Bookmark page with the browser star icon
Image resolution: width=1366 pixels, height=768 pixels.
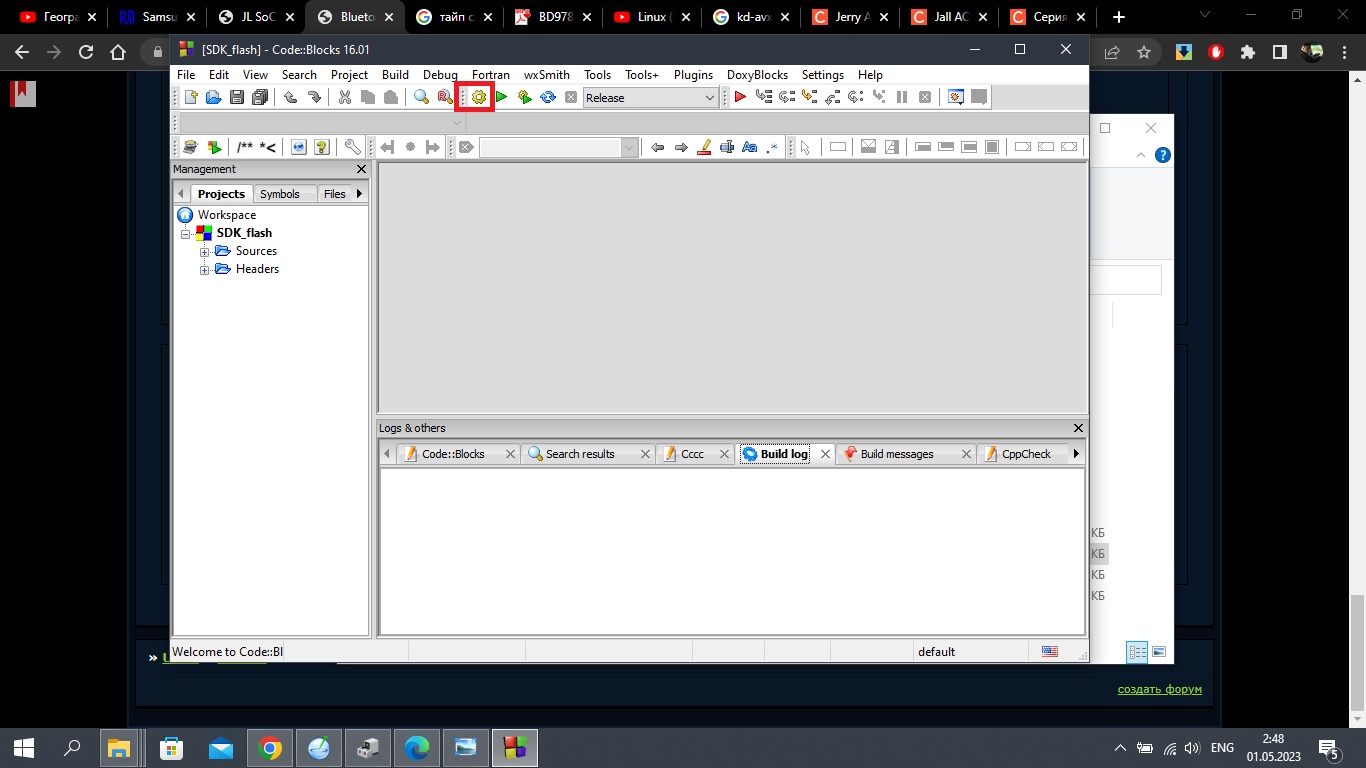(x=1144, y=52)
